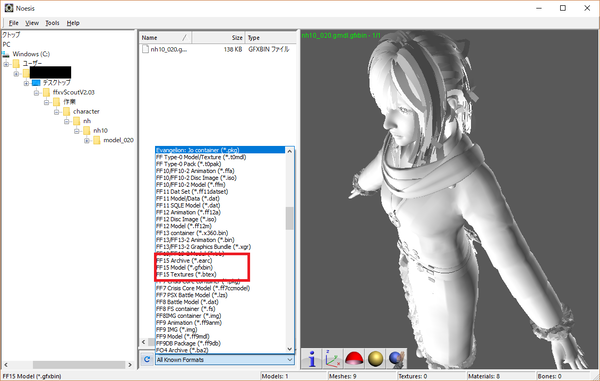The height and width of the screenshot is (381, 600).
Task: Click the refresh file list icon
Action: coord(147,360)
